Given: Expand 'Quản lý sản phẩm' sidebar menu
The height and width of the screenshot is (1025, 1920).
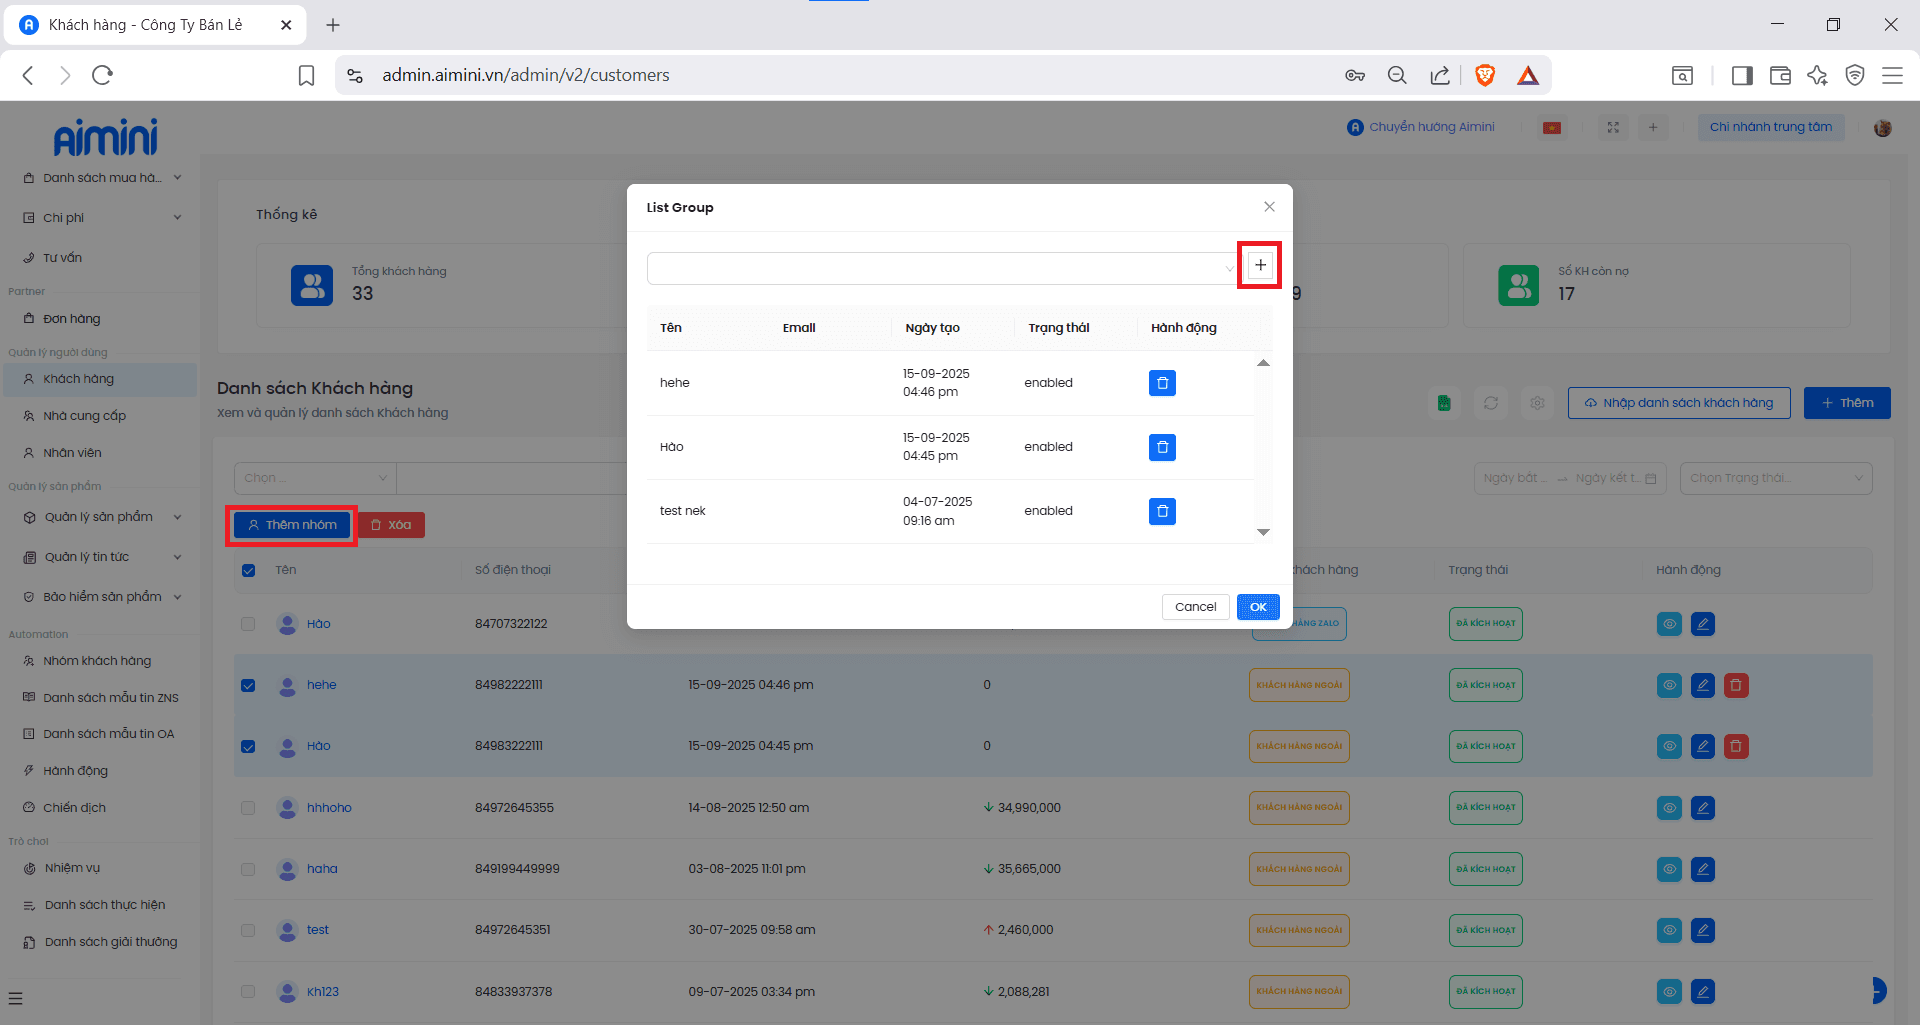Looking at the screenshot, I should pos(100,517).
